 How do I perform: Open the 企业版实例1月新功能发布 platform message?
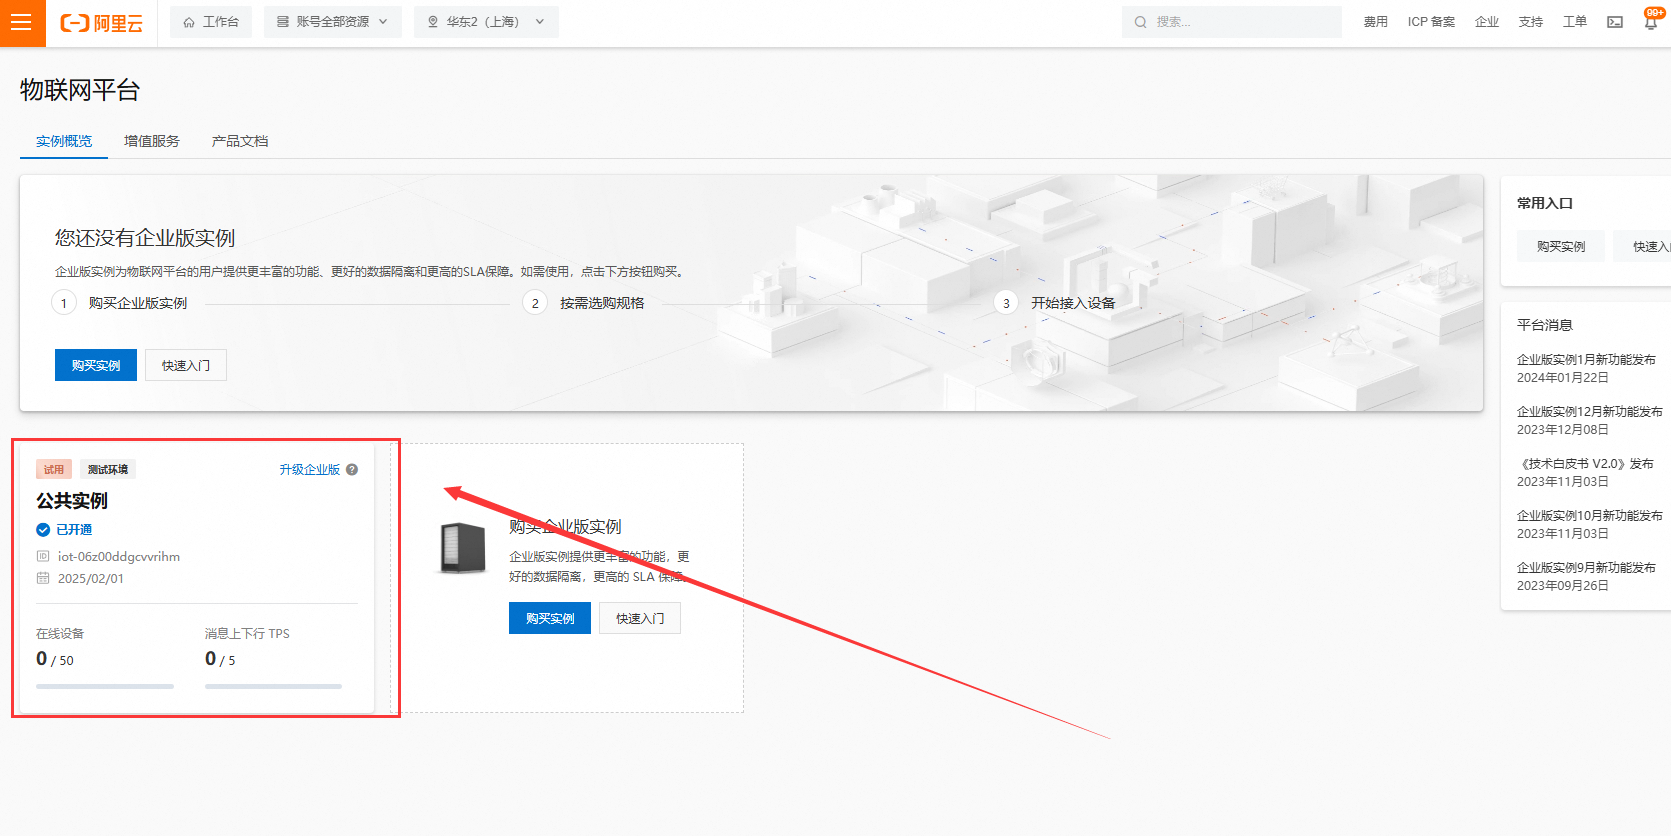1586,360
